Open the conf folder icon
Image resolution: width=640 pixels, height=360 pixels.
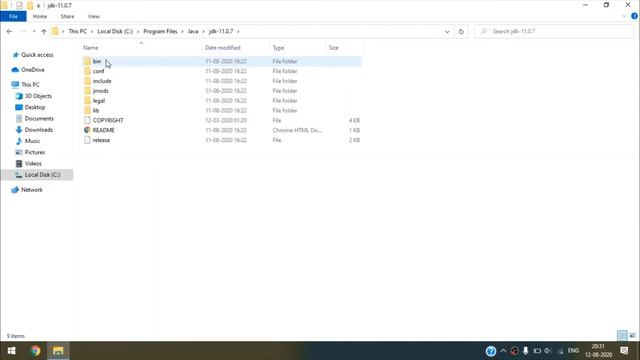pyautogui.click(x=87, y=71)
